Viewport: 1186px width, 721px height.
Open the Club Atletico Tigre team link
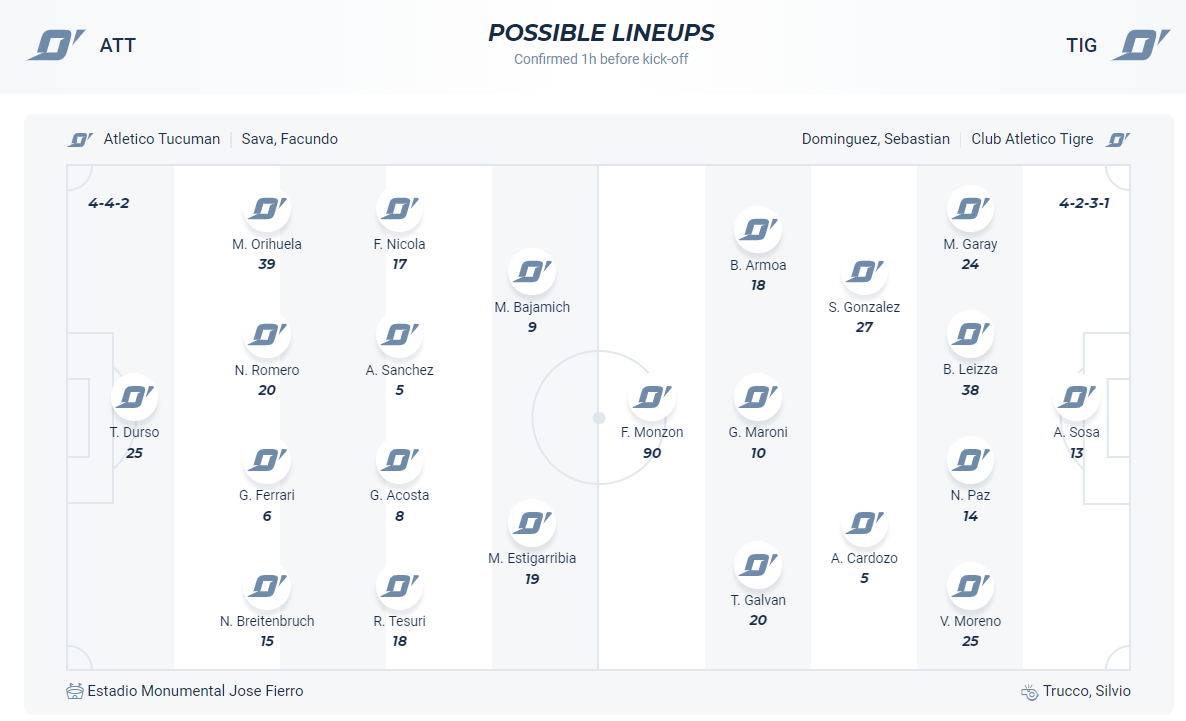1032,139
